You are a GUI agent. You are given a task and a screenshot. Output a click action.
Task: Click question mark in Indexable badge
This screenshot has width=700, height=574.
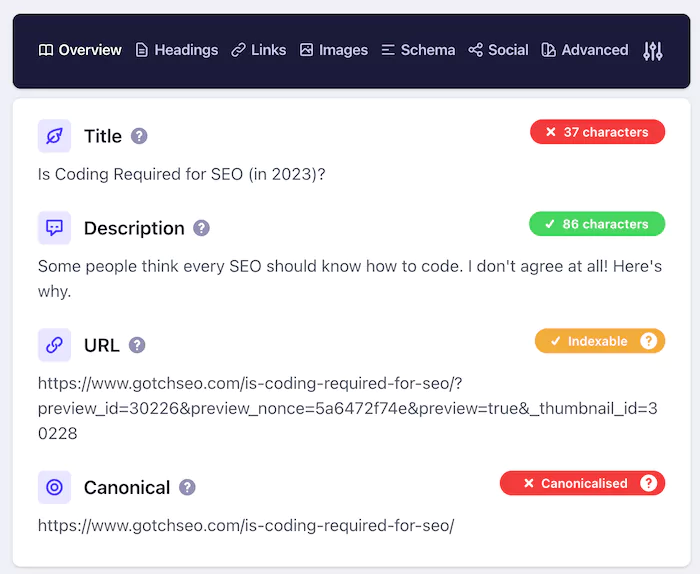pyautogui.click(x=649, y=341)
